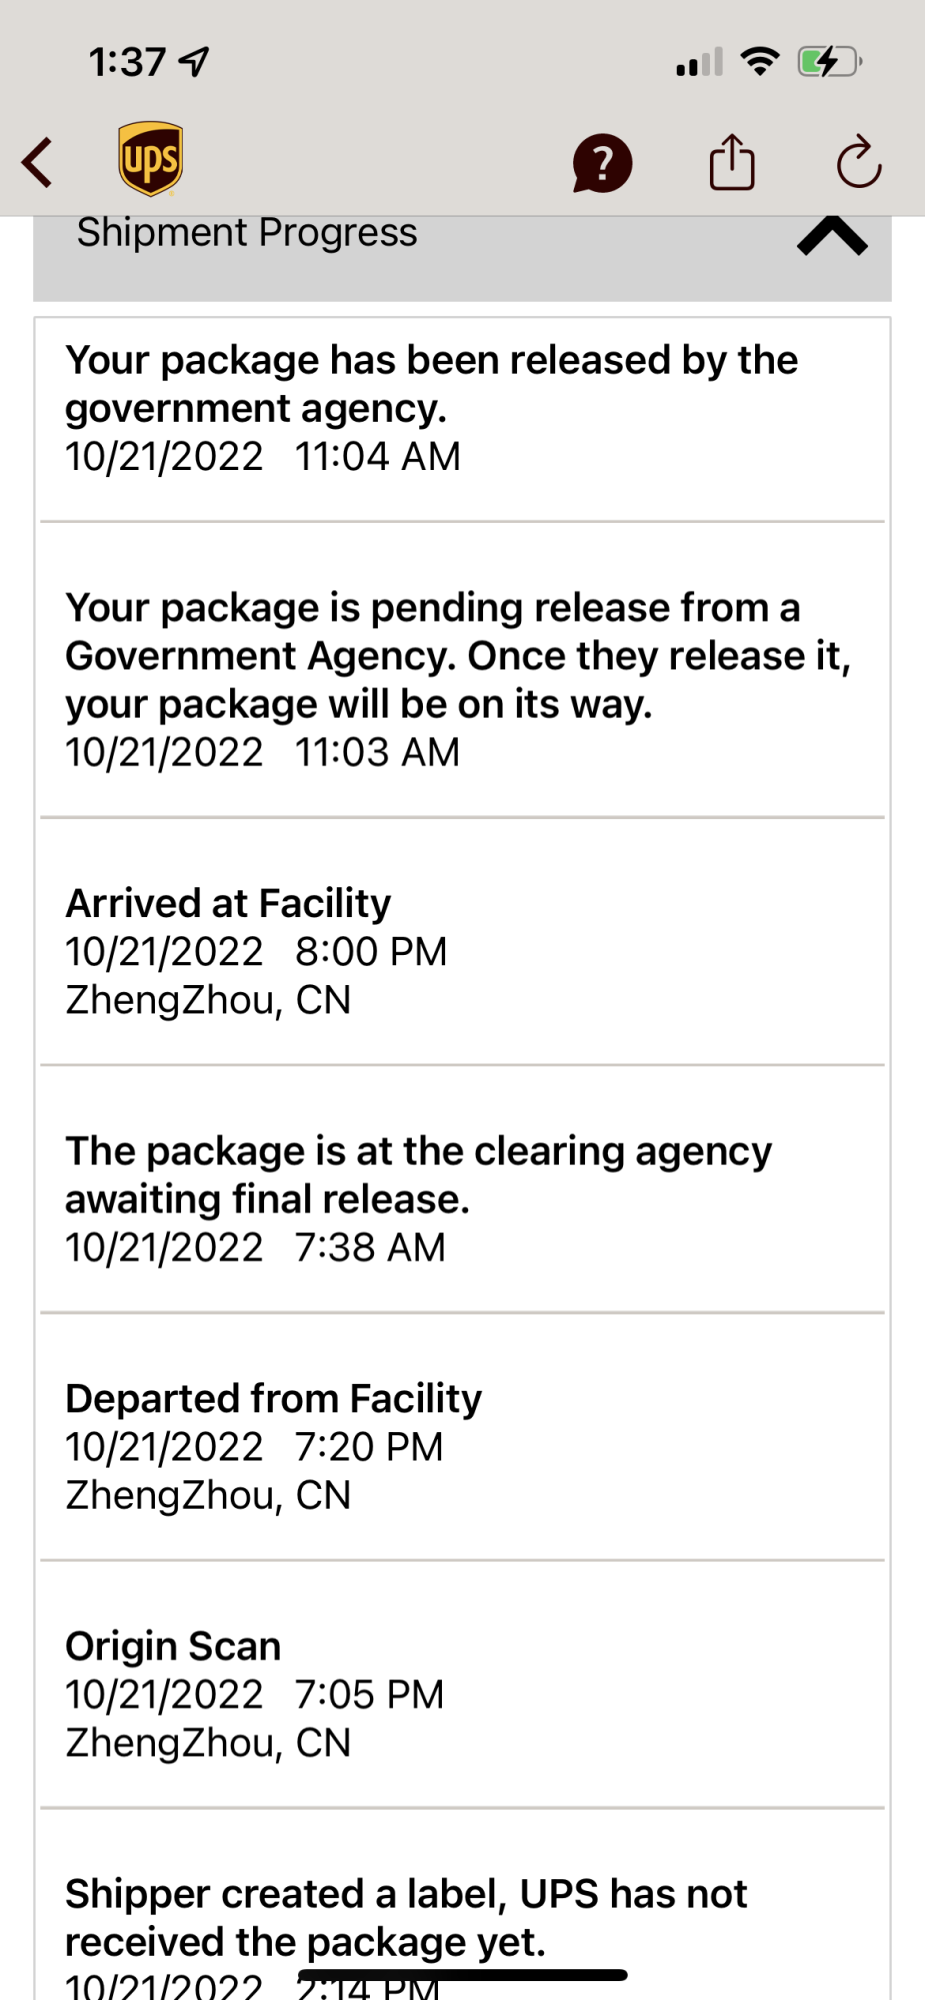Viewport: 925px width, 2000px height.
Task: Collapse the Shipment Progress section chevron
Action: [832, 237]
